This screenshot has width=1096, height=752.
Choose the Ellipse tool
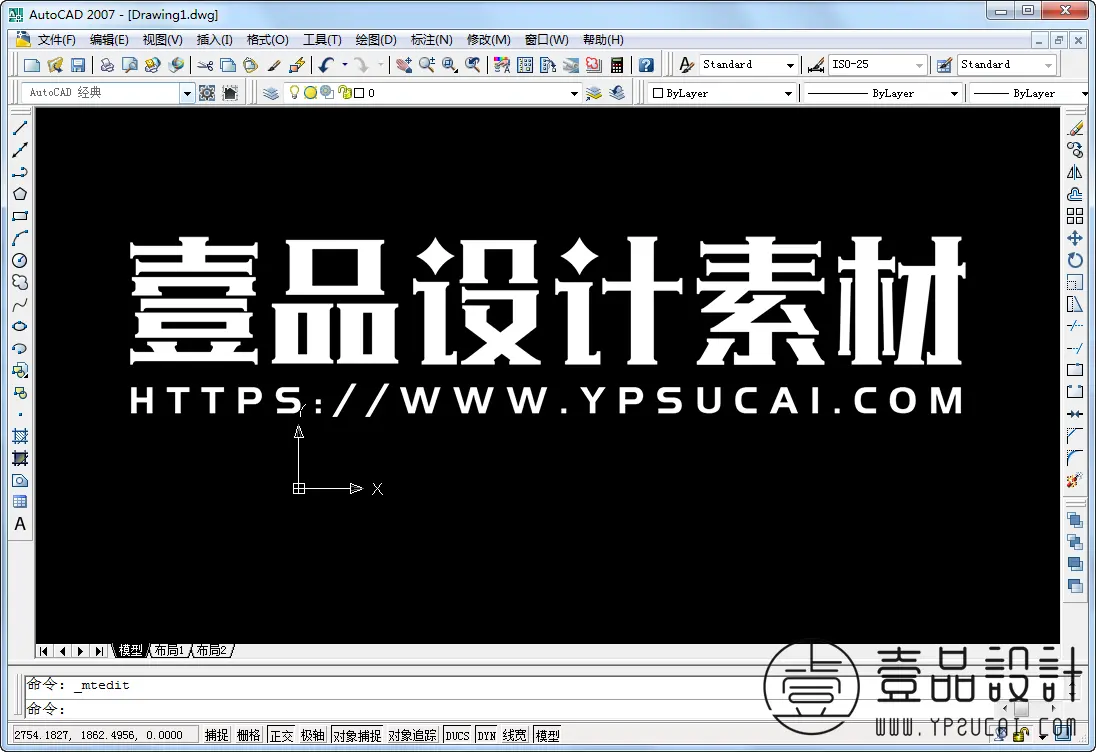20,326
